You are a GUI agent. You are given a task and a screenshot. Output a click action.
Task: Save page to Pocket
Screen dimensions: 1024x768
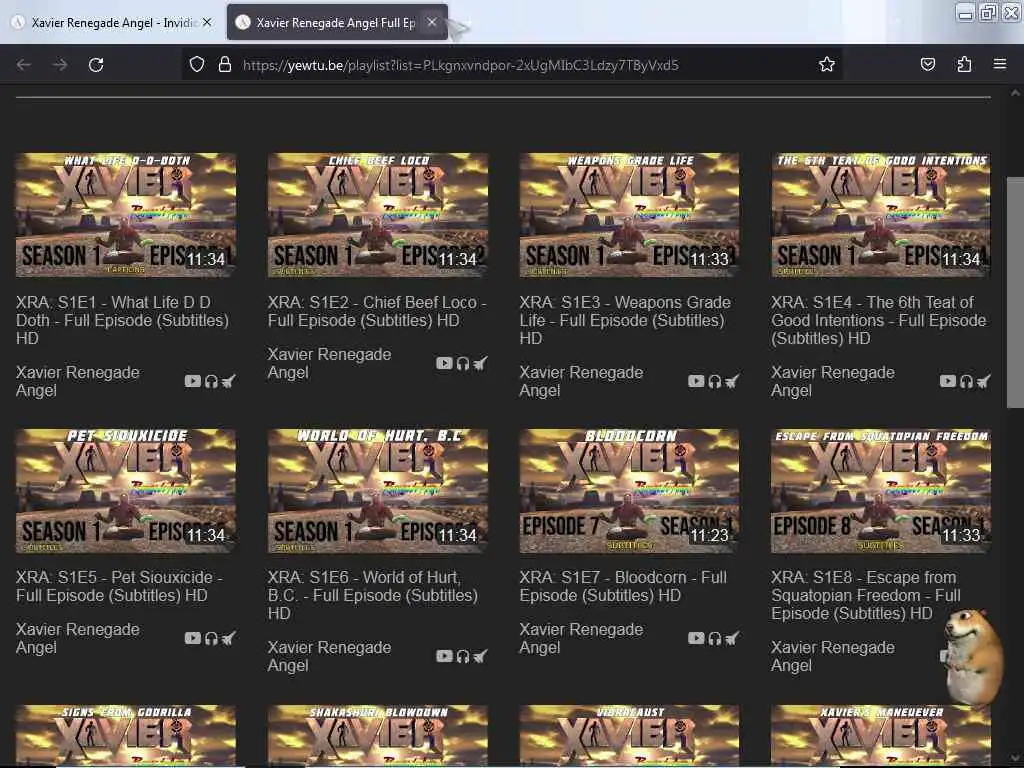[928, 64]
